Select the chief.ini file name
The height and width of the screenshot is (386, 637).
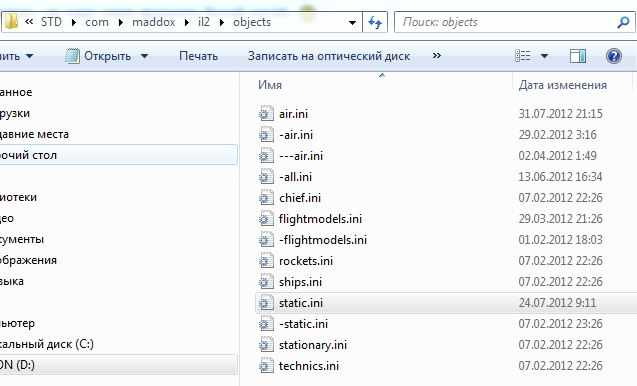click(300, 198)
